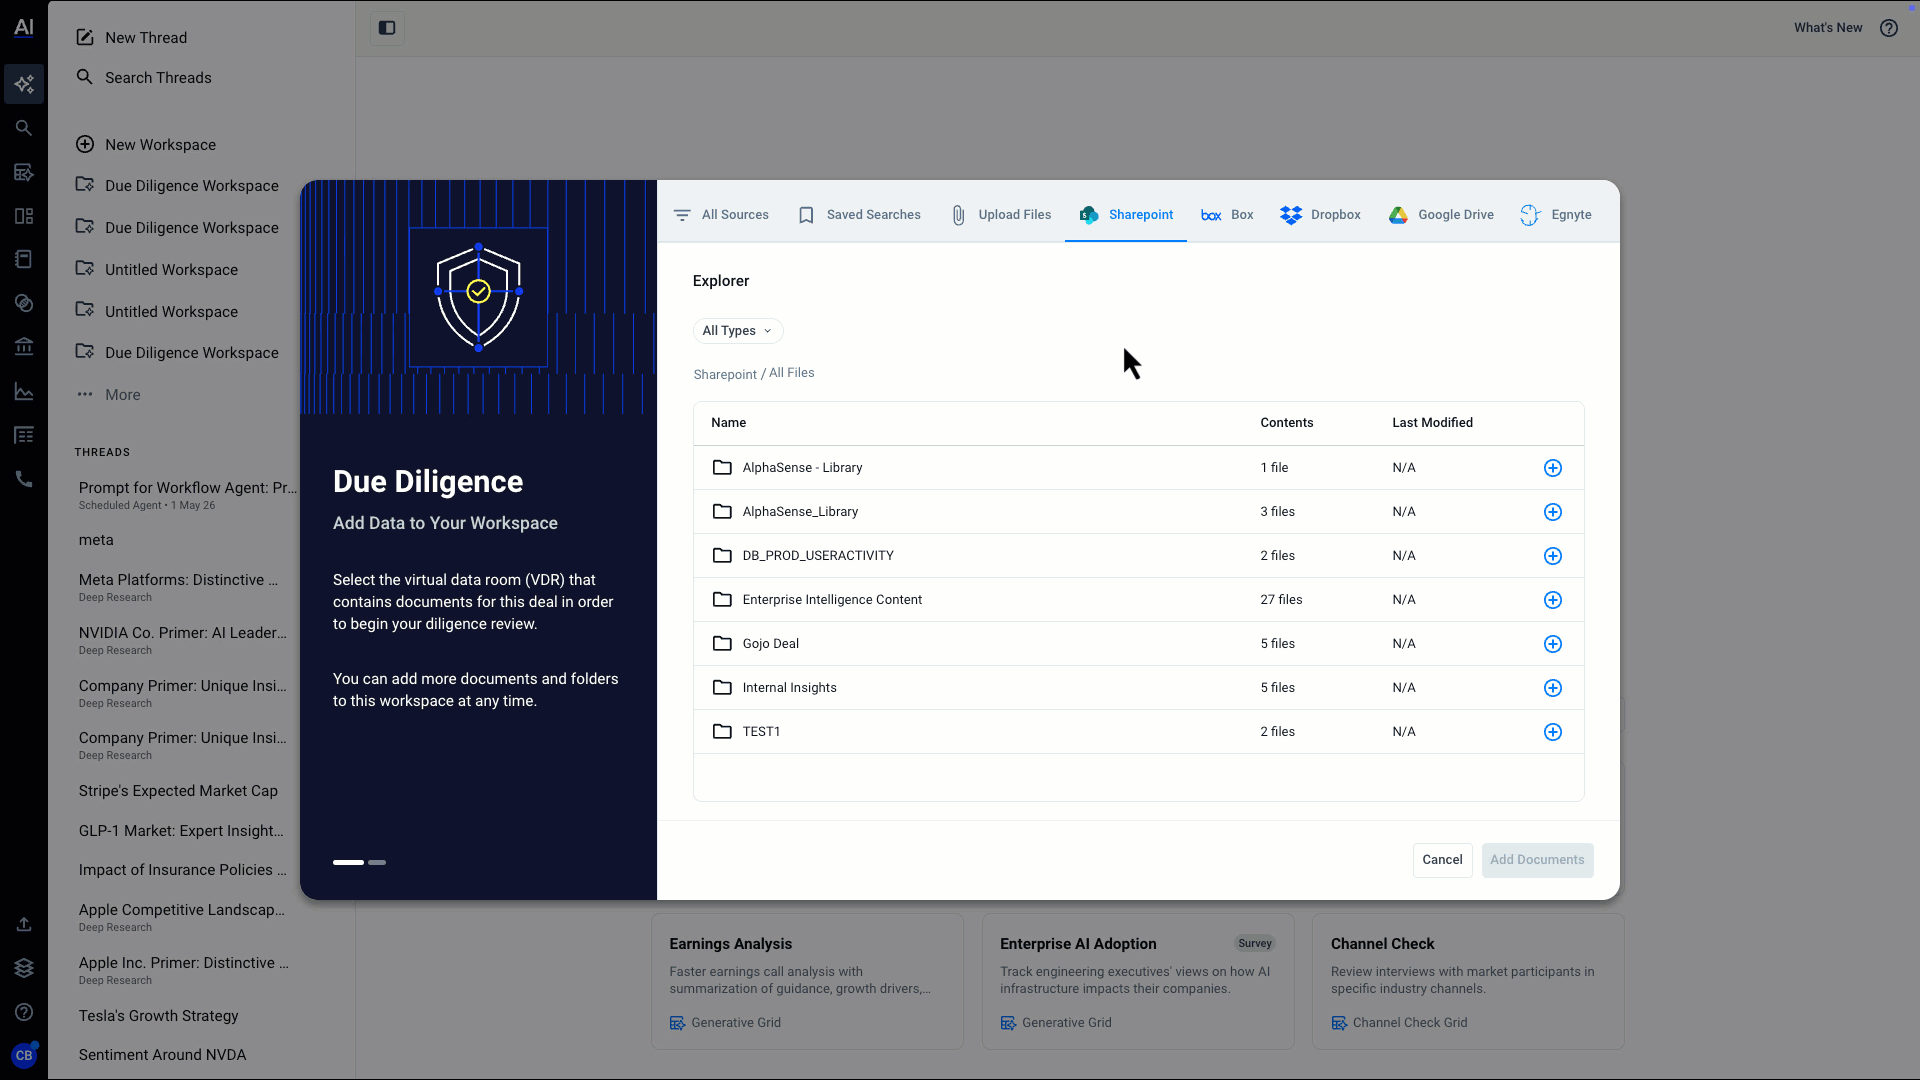Switch to the Box tab
This screenshot has height=1080, width=1920.
1227,215
